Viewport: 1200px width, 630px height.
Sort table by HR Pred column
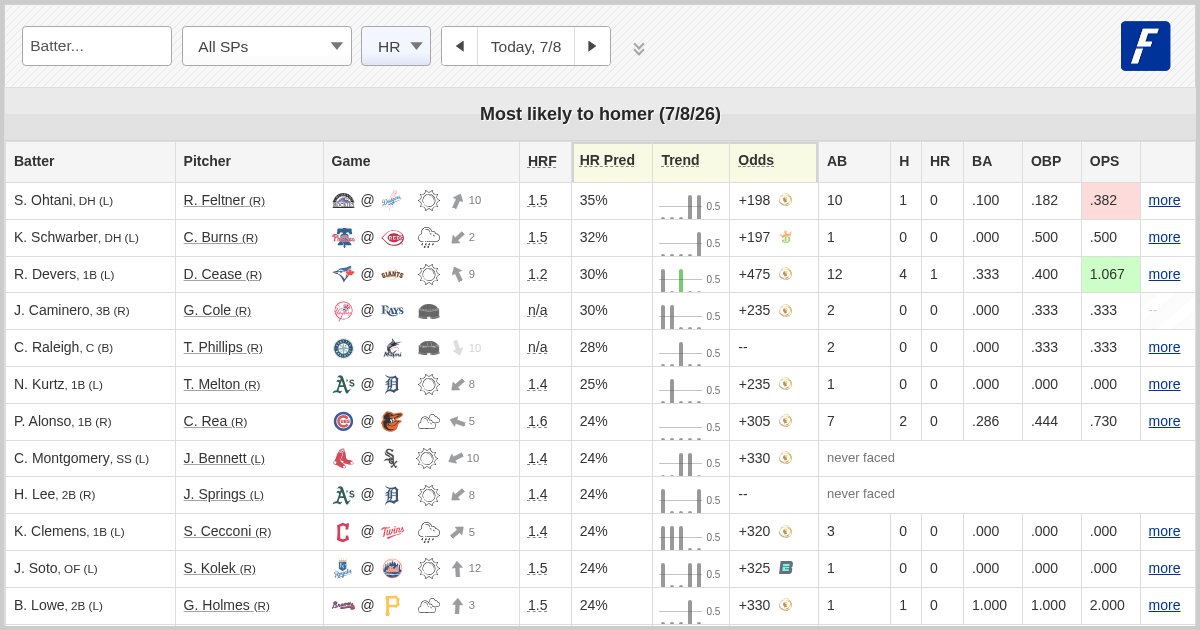pyautogui.click(x=607, y=160)
